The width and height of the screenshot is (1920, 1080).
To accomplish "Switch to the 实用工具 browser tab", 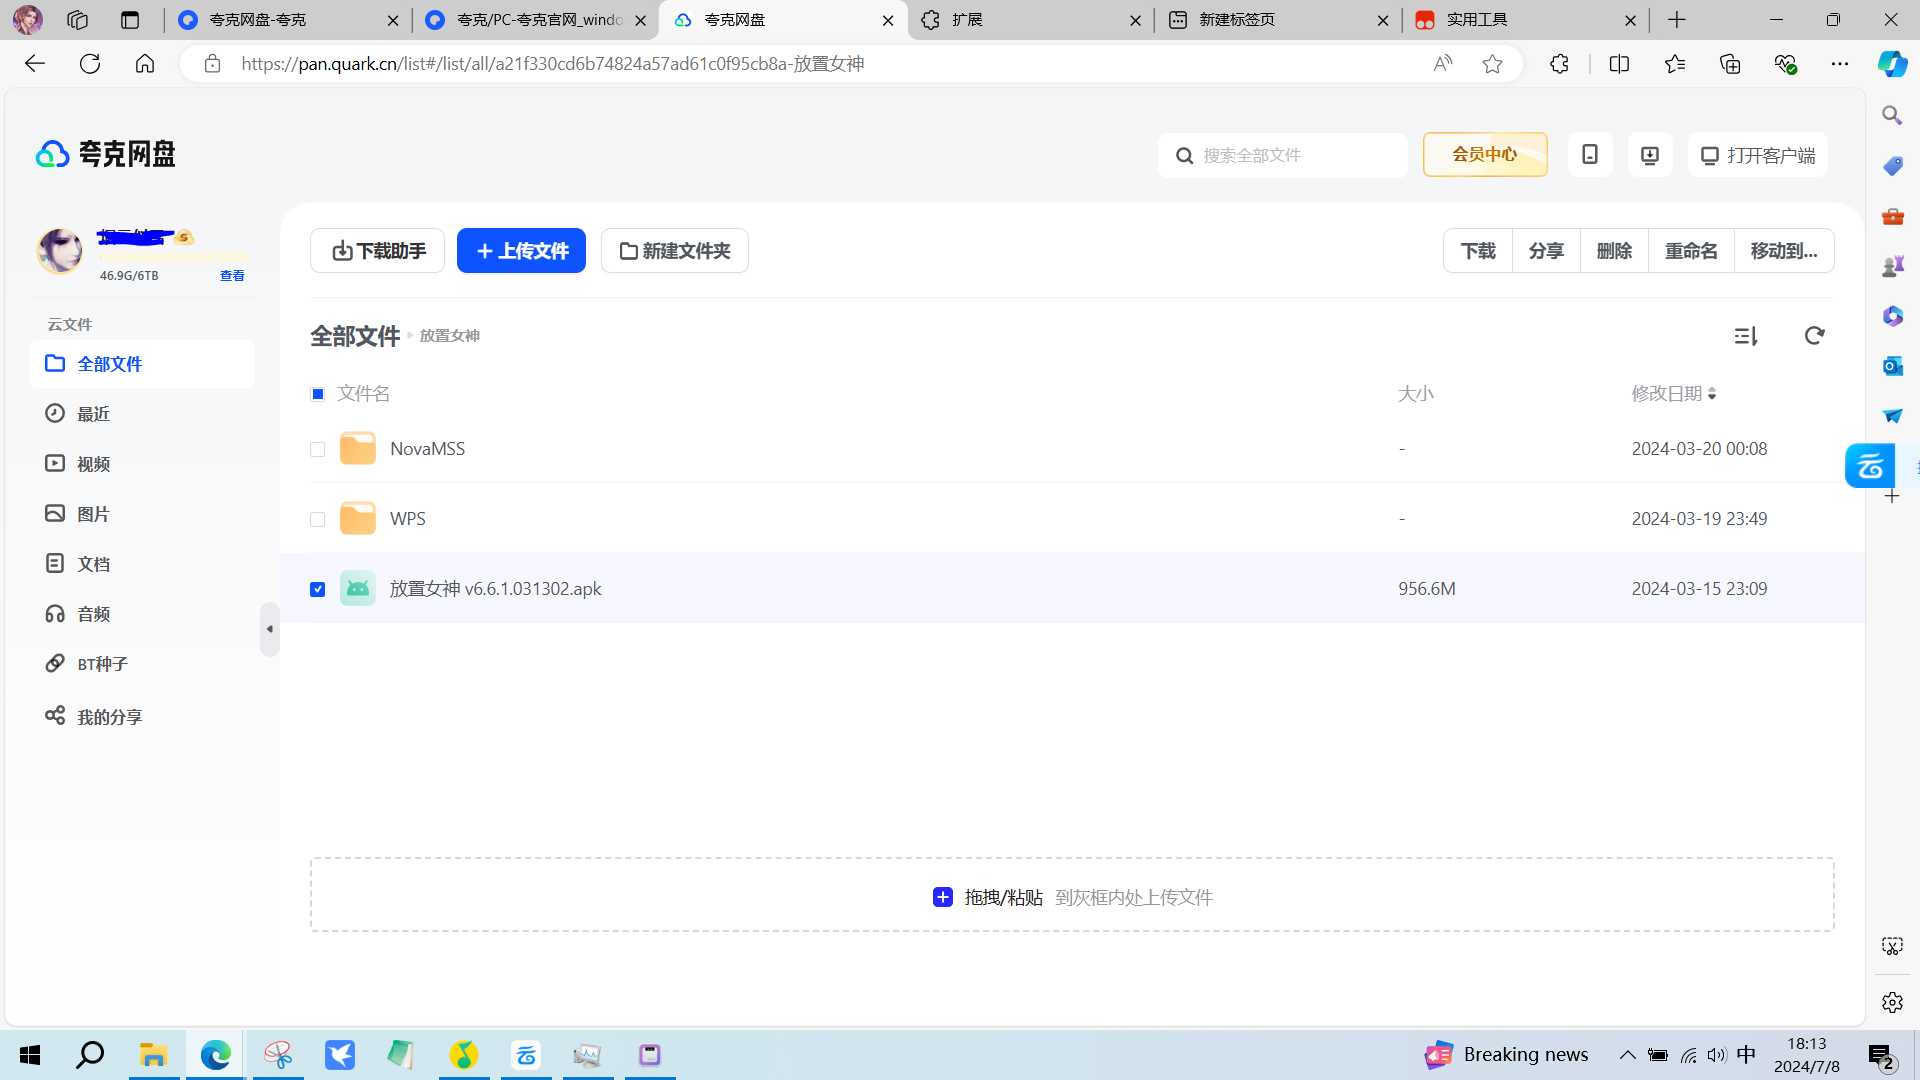I will (x=1526, y=20).
